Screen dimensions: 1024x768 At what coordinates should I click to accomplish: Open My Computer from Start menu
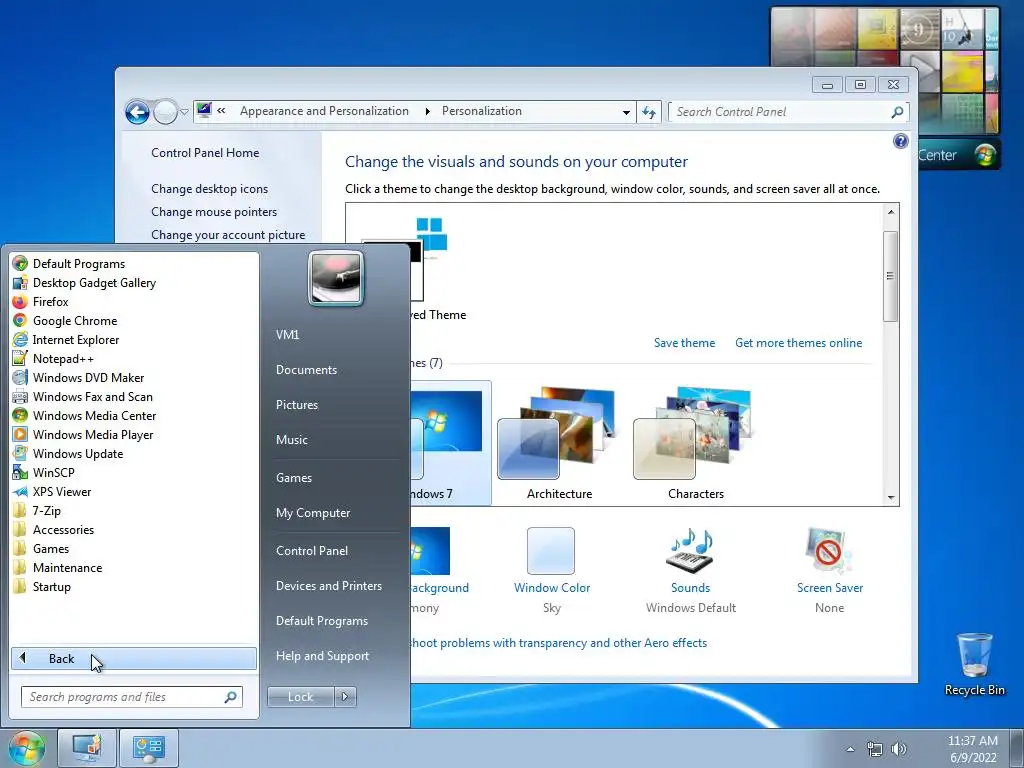pos(313,513)
